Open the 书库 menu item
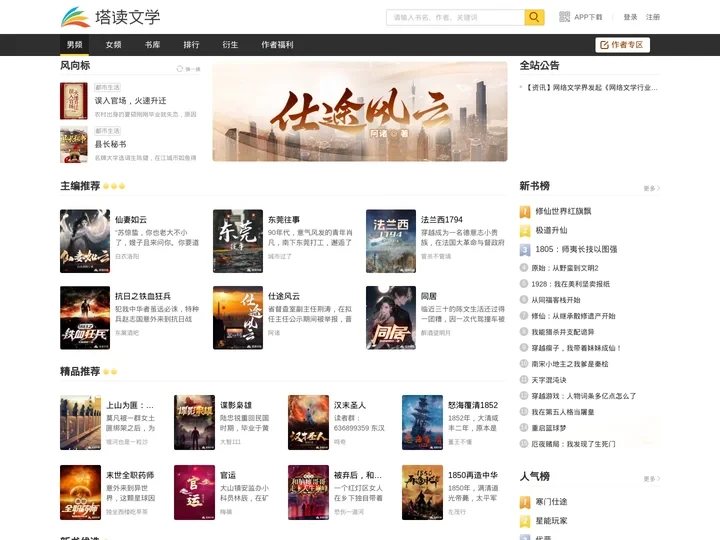The width and height of the screenshot is (720, 540). [152, 45]
